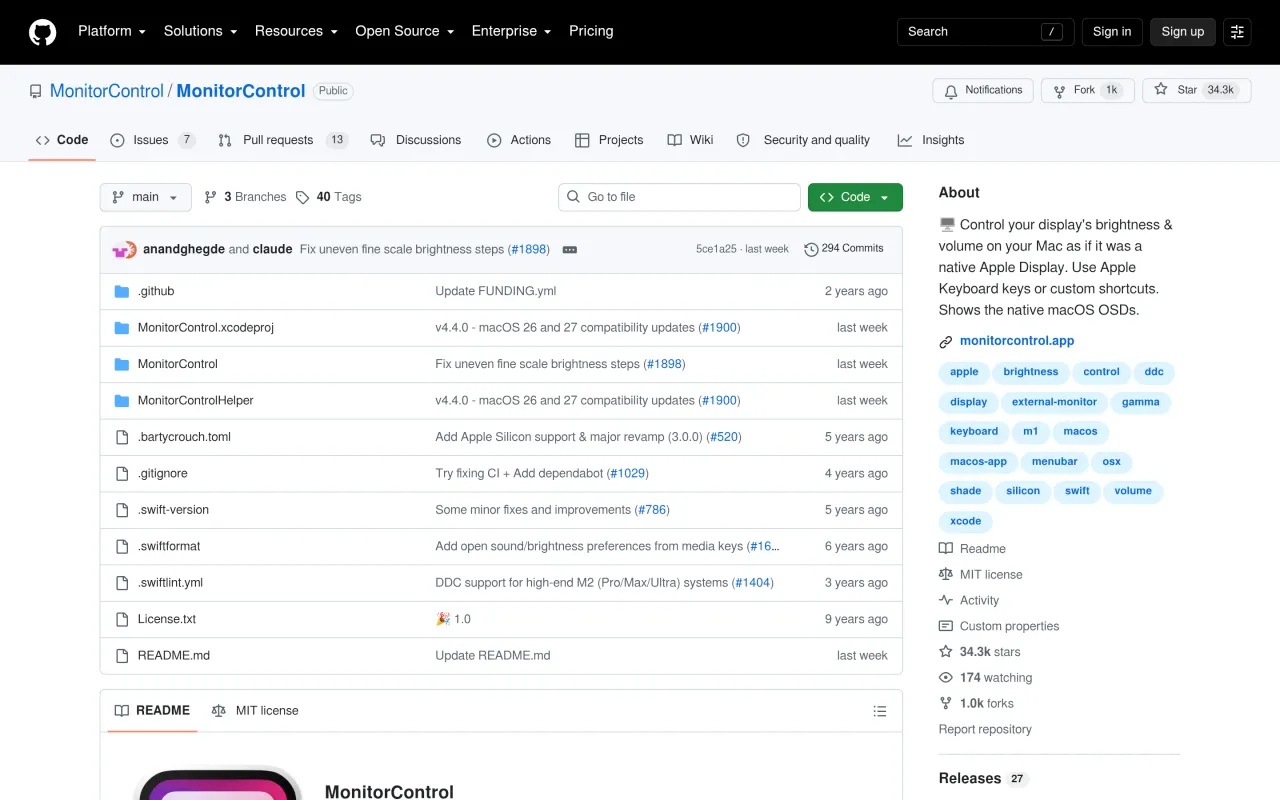Open claude co-author link

tap(272, 249)
